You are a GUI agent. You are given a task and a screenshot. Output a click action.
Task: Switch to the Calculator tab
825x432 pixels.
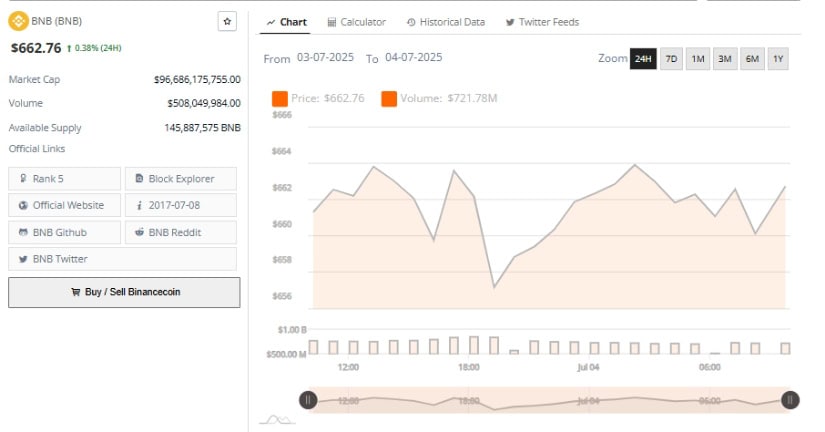point(356,22)
